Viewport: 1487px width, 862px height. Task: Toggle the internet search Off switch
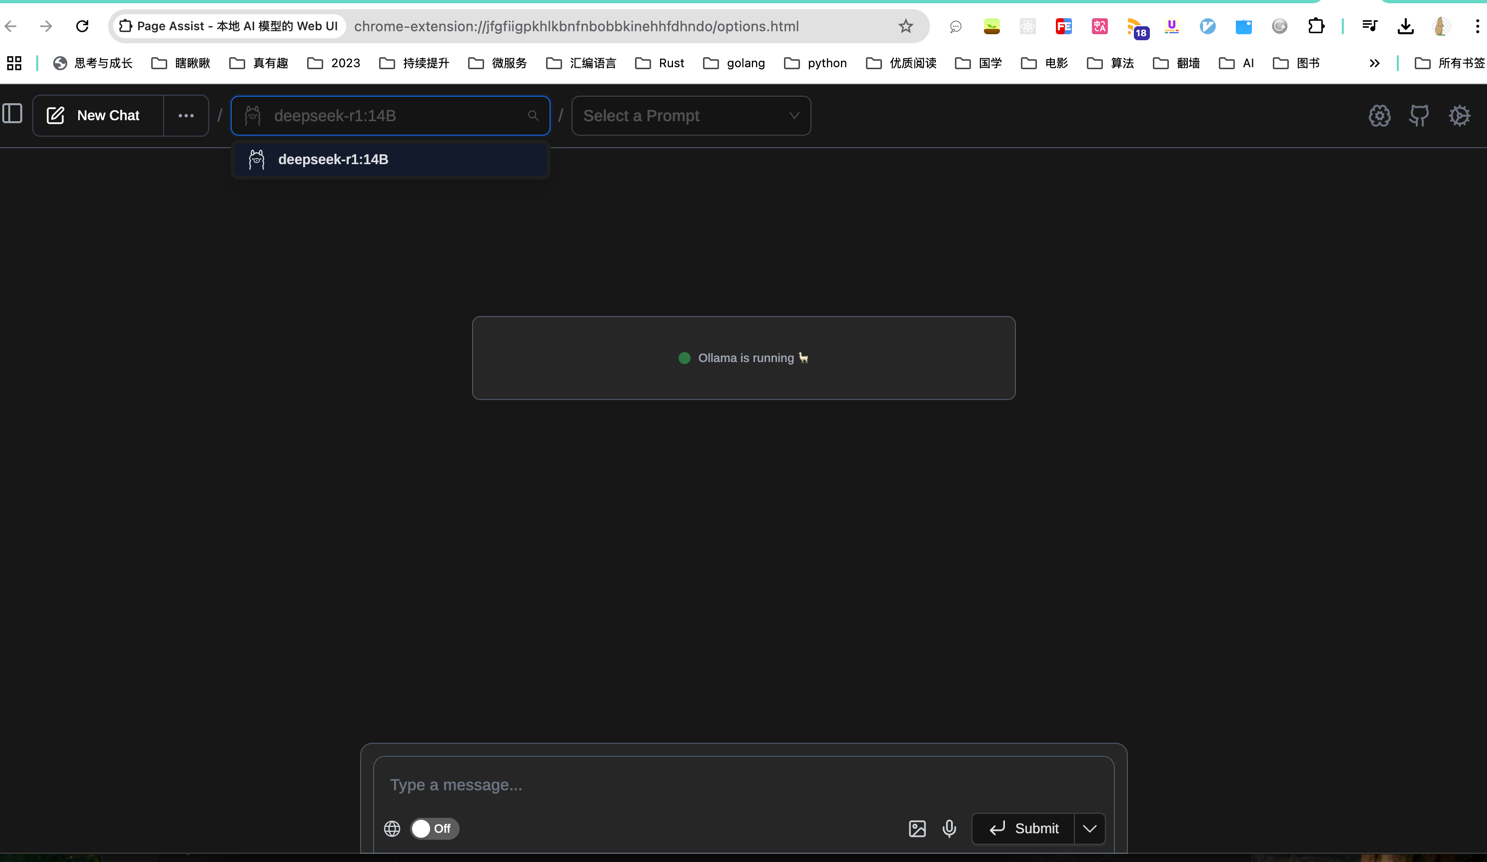click(x=434, y=828)
